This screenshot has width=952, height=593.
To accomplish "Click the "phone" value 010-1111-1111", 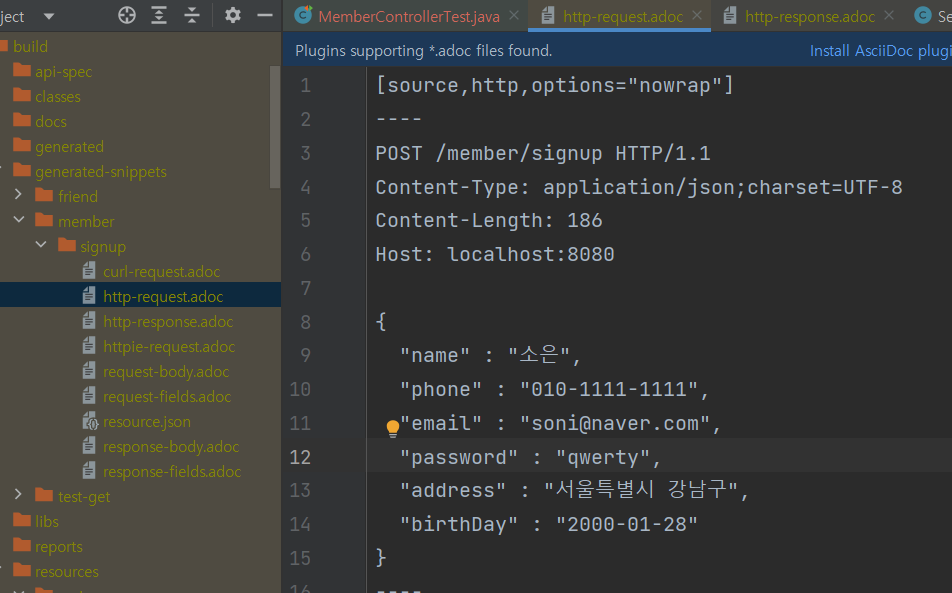I will click(609, 389).
